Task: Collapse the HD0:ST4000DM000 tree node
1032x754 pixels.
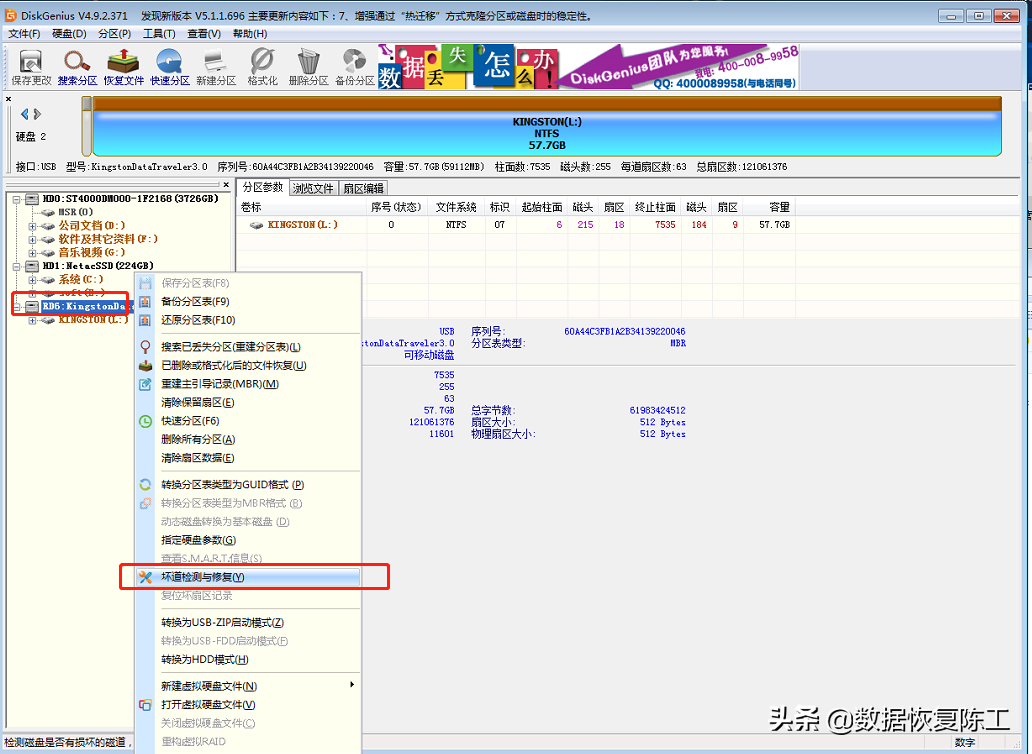Action: (x=16, y=199)
